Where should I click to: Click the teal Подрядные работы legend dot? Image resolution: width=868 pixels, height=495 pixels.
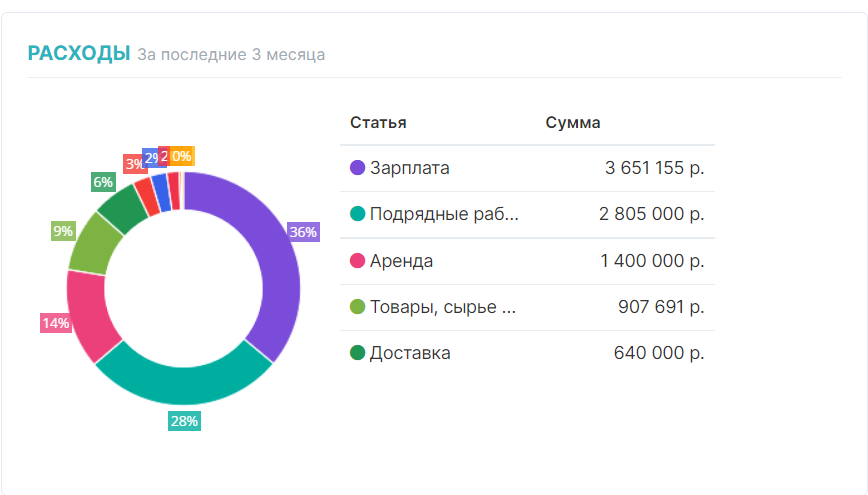click(357, 214)
